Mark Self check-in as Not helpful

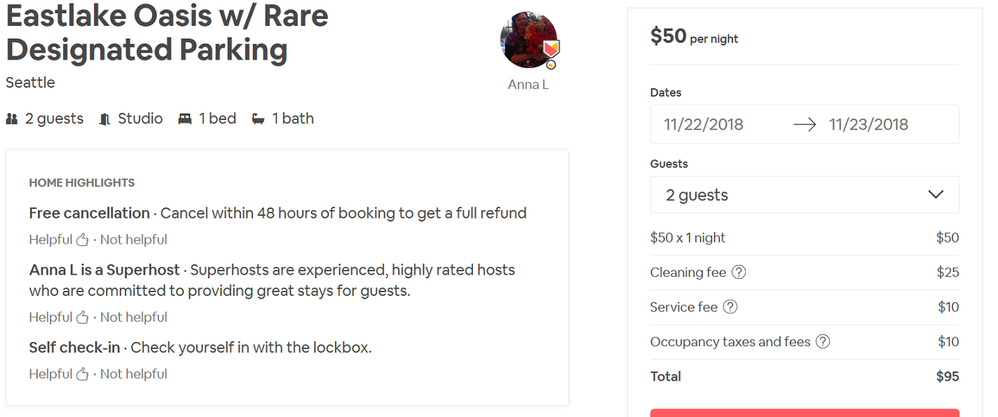(x=133, y=374)
